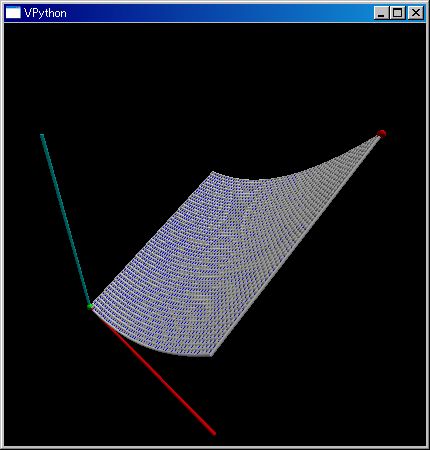Click the lower tip of the red axis
The image size is (430, 450).
pos(214,433)
